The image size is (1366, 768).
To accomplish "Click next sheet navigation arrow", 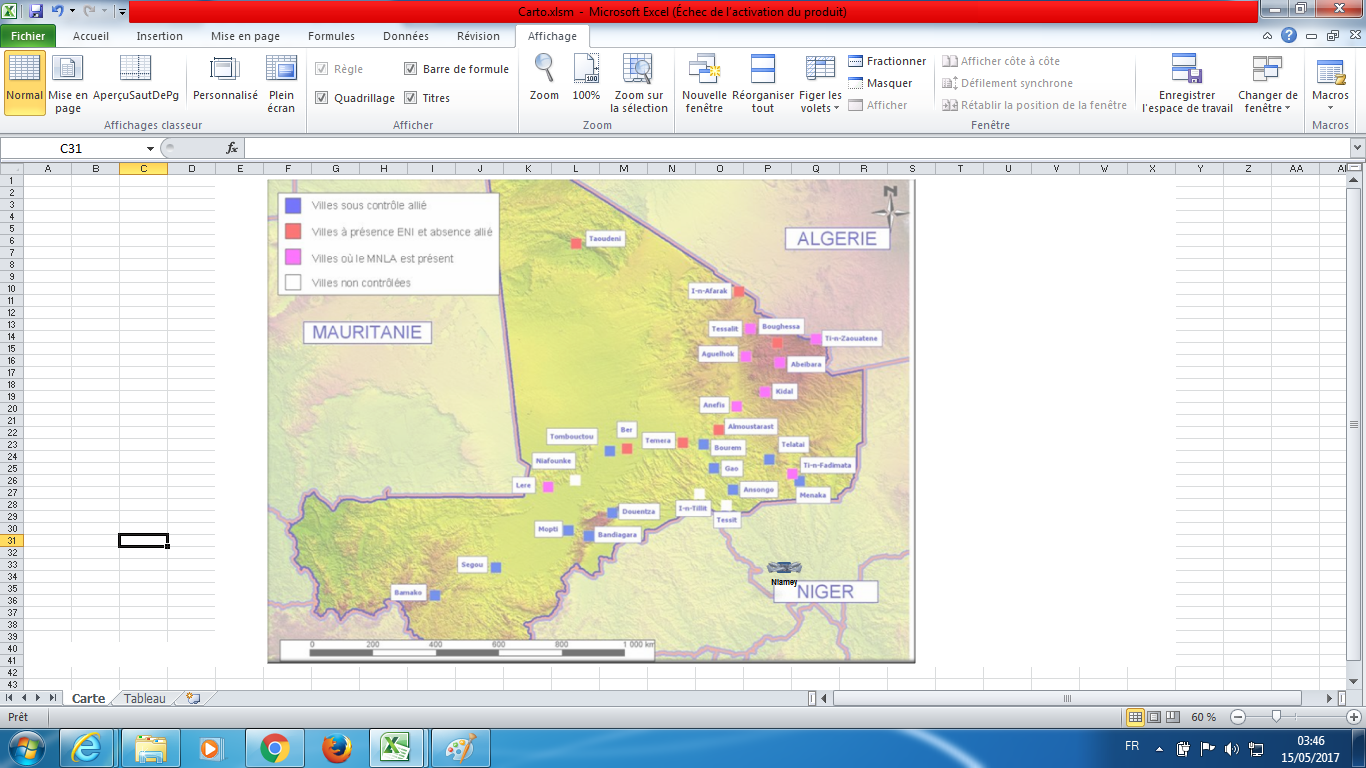I will click(39, 698).
